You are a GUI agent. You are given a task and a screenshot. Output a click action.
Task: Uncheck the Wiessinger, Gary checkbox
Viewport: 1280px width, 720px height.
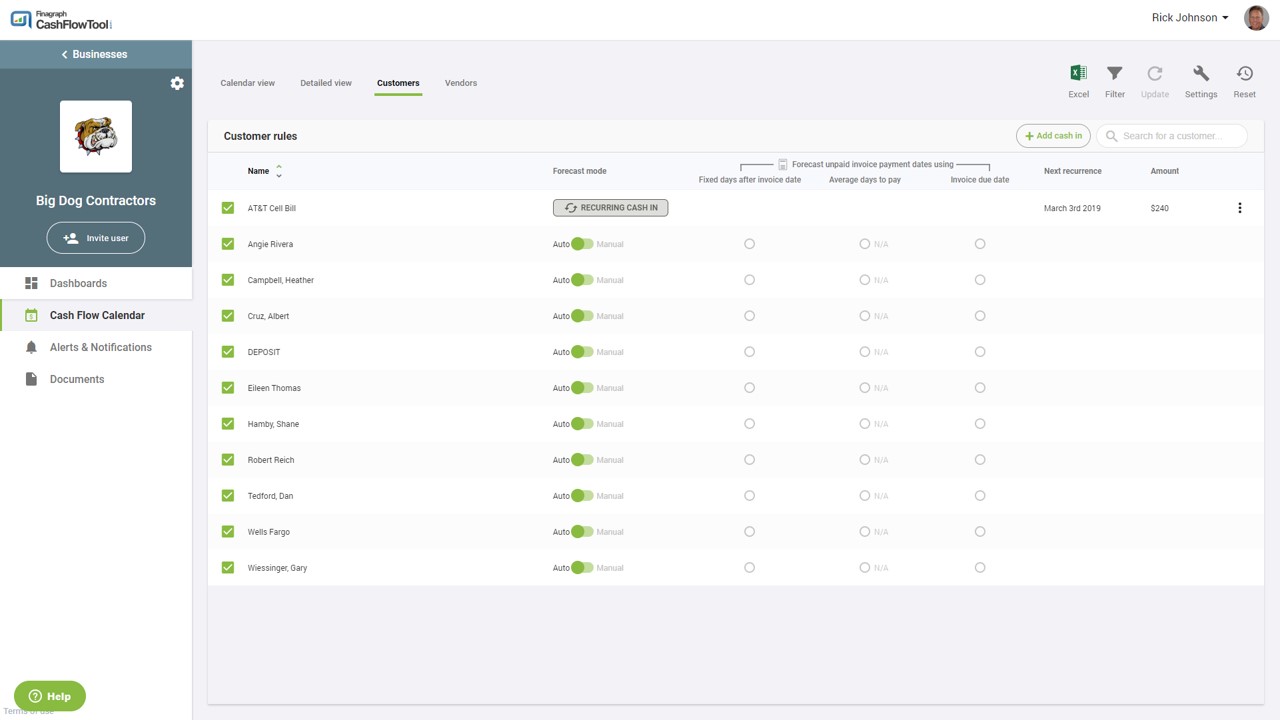(x=228, y=568)
